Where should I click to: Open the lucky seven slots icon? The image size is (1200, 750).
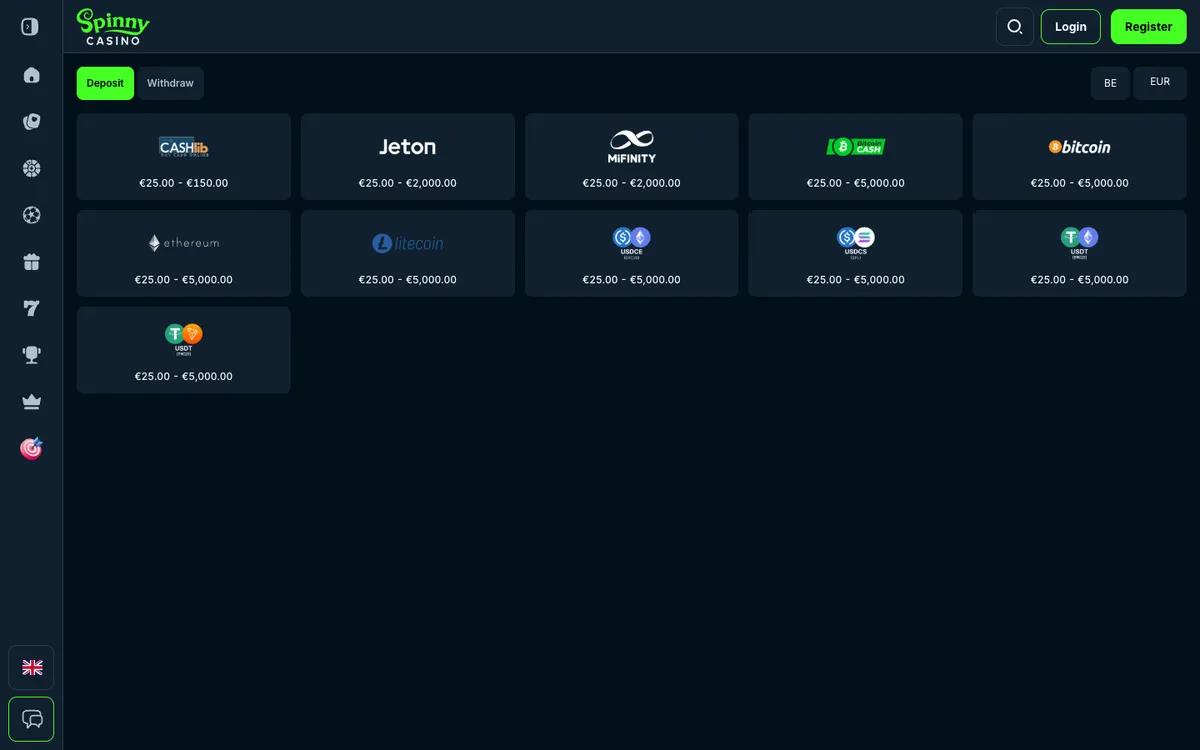(x=31, y=308)
